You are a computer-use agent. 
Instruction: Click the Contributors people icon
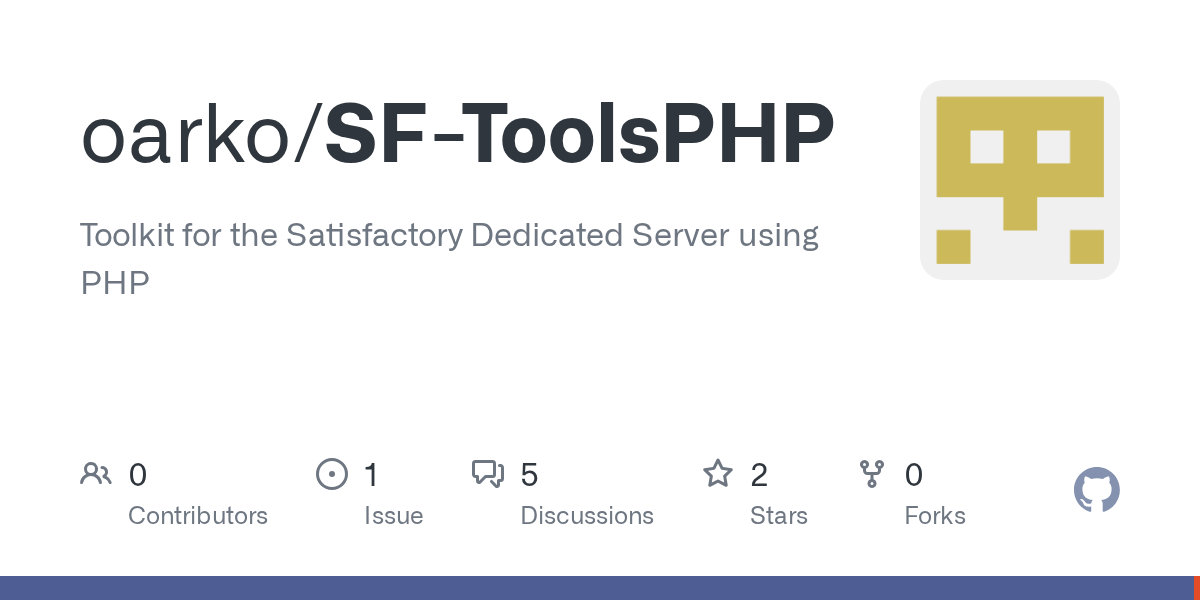(x=96, y=474)
